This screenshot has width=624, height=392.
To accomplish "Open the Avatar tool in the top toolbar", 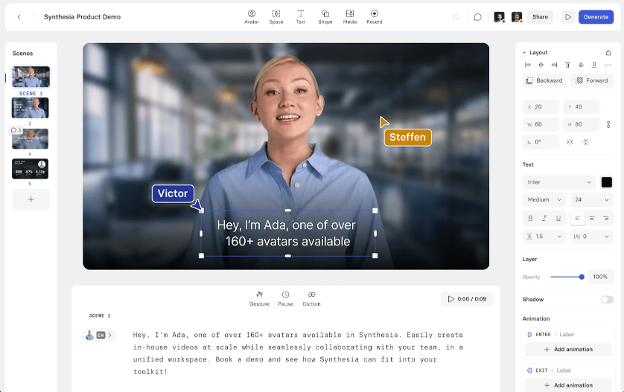I will pyautogui.click(x=252, y=17).
